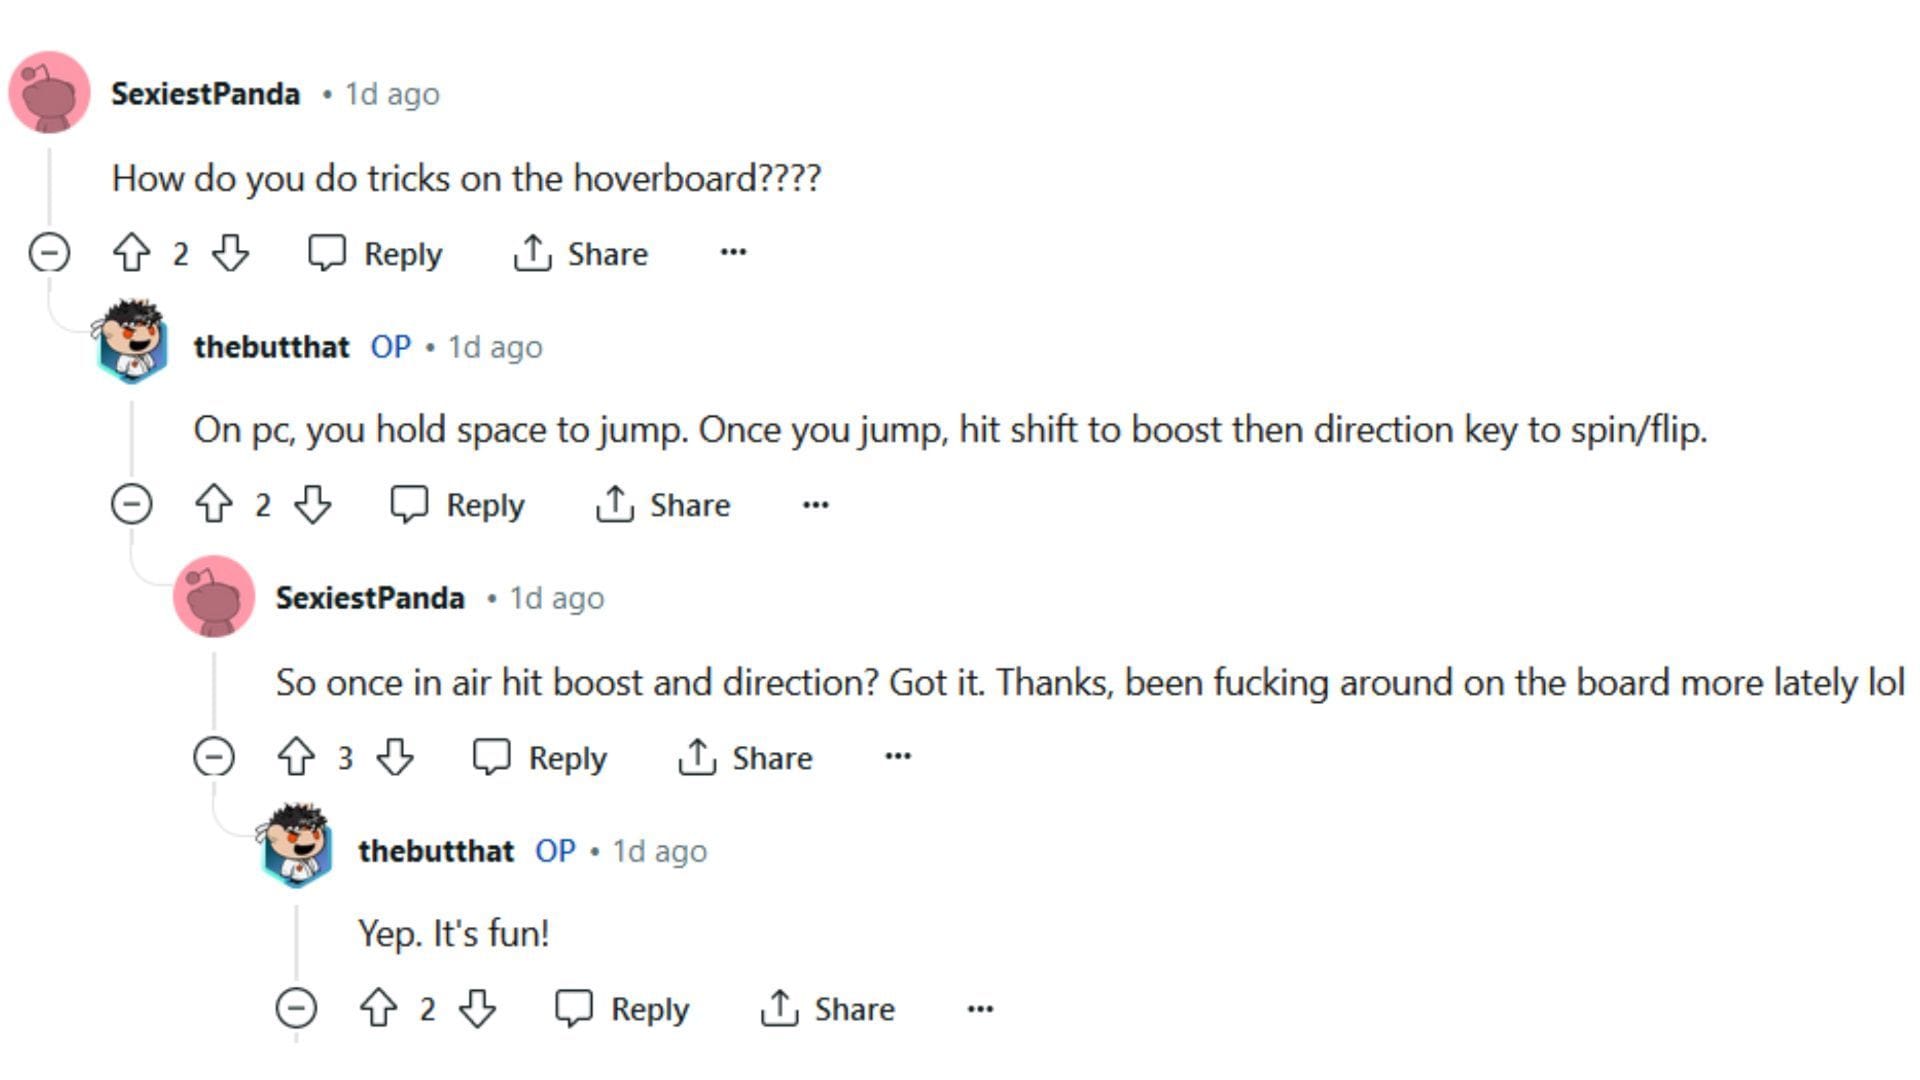
Task: Collapse thebutthat's 'On pc' reply thread
Action: [x=131, y=504]
